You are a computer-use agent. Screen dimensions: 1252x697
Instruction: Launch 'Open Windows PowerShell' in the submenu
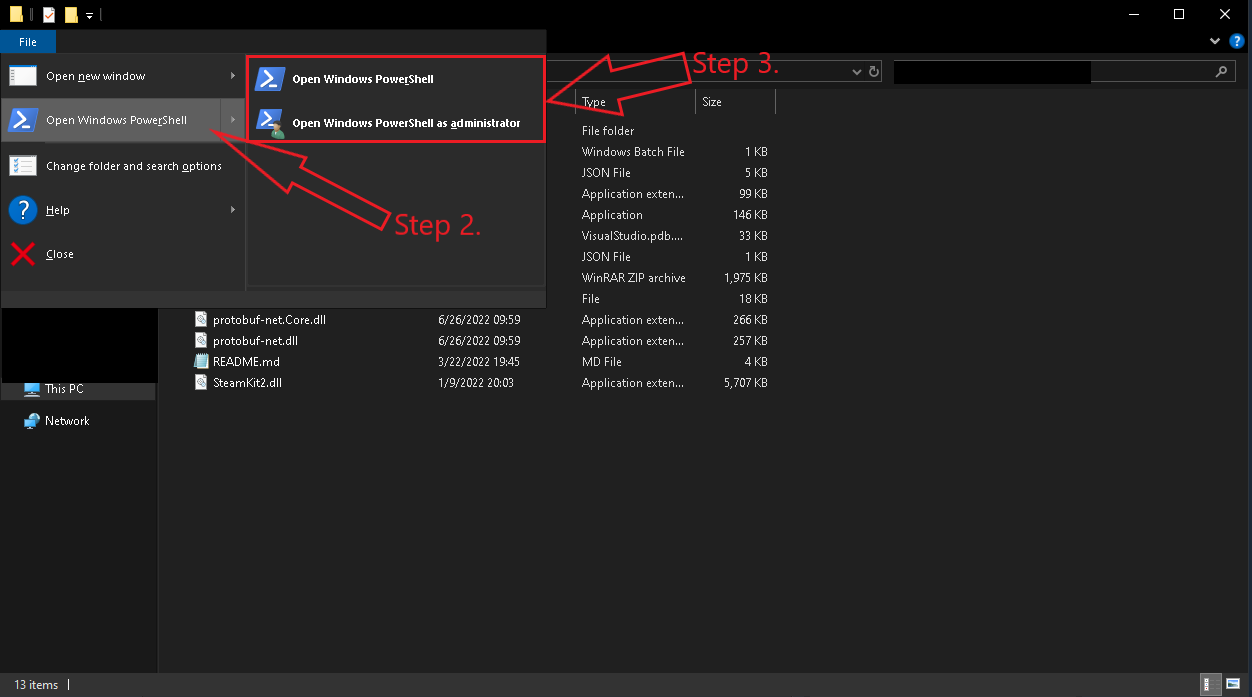tap(396, 79)
